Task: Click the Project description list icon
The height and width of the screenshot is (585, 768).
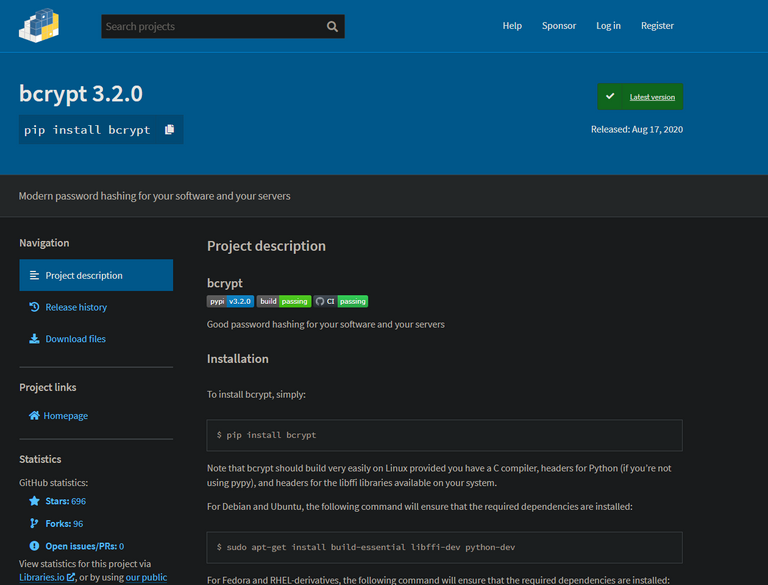Action: tap(34, 275)
